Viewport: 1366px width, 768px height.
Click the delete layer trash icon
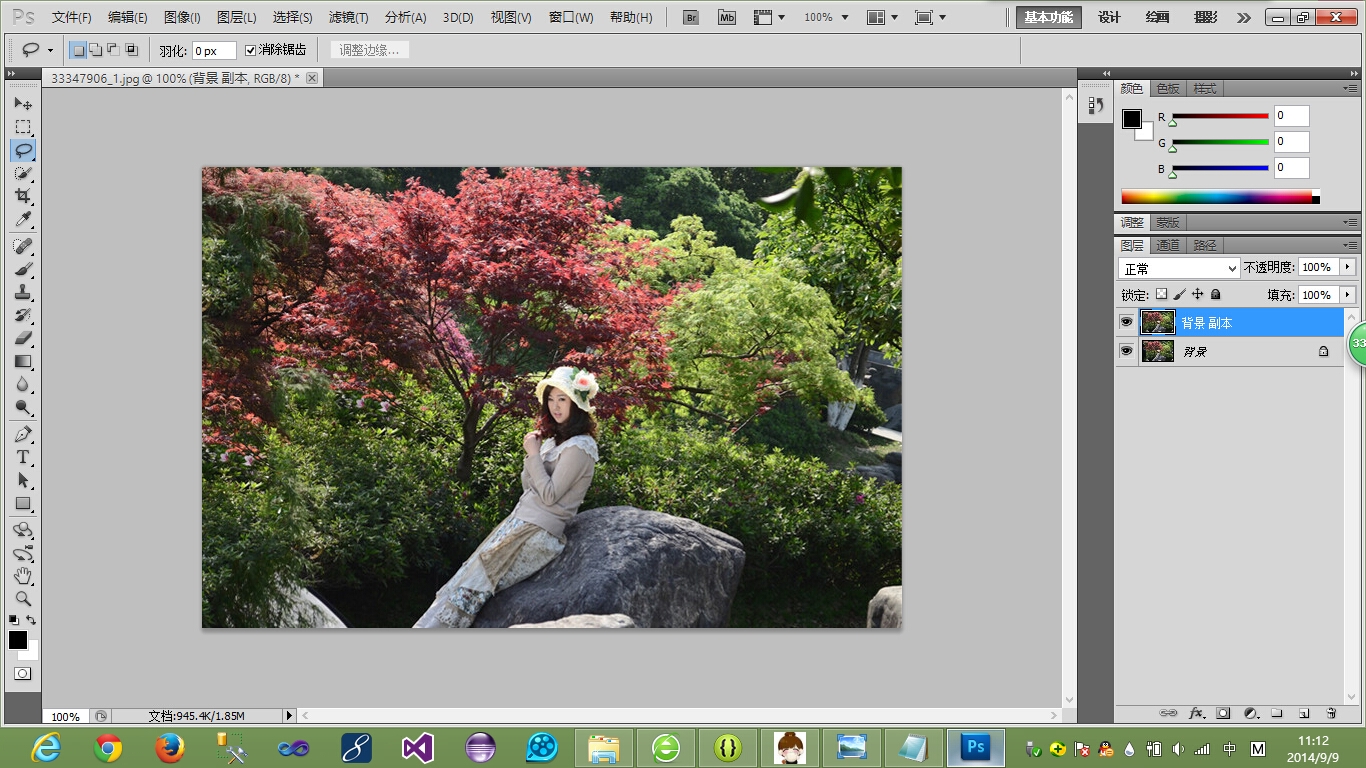(x=1331, y=713)
